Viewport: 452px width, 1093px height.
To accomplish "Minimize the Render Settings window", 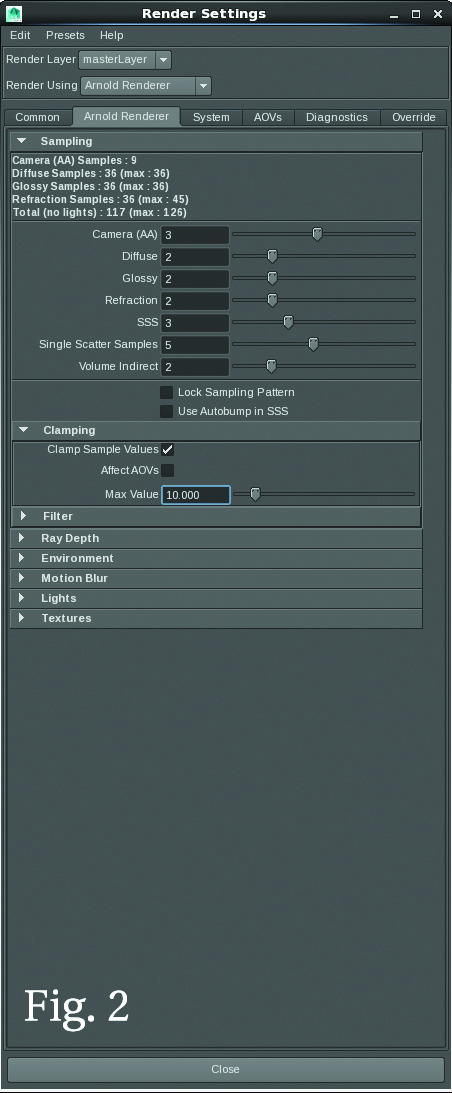I will tap(396, 13).
